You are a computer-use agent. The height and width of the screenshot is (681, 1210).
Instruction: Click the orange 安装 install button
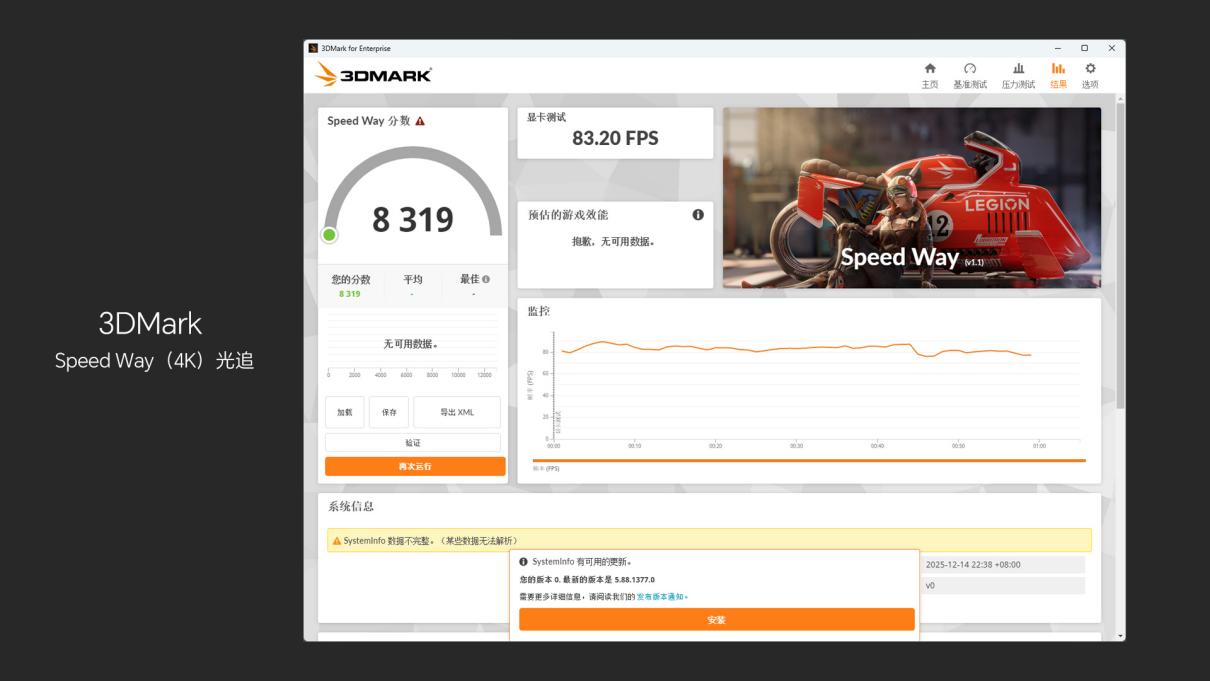tap(716, 620)
